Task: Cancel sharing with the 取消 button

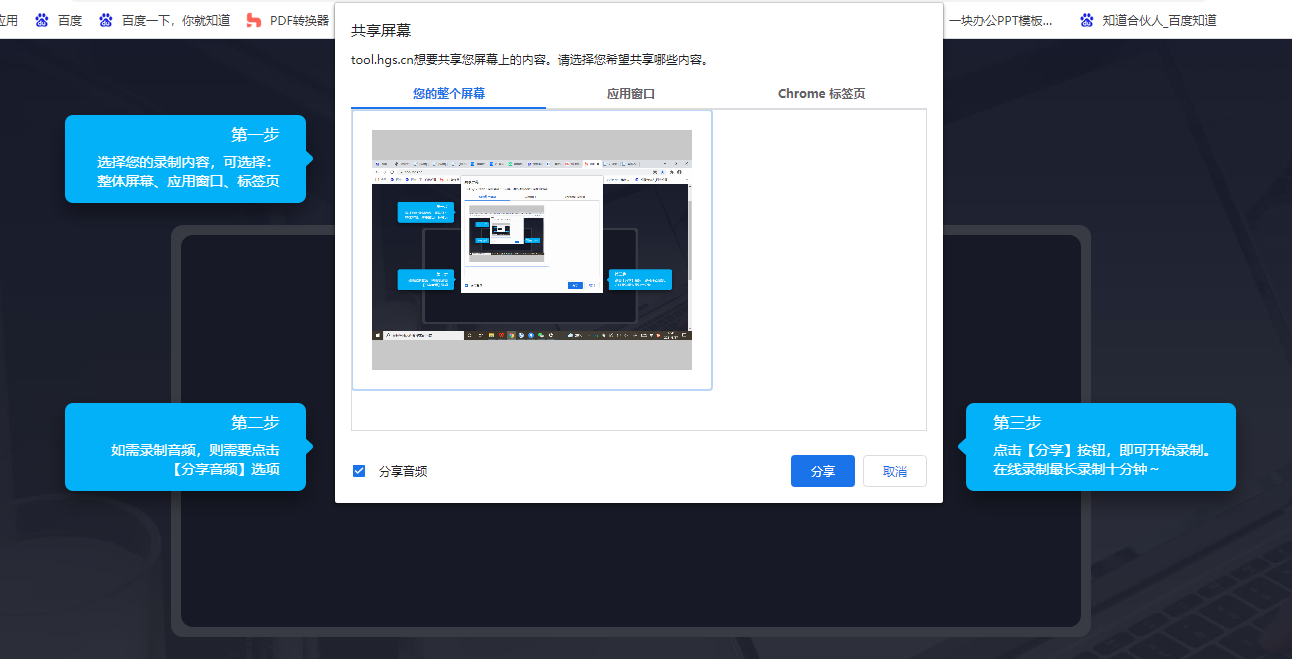Action: (895, 471)
